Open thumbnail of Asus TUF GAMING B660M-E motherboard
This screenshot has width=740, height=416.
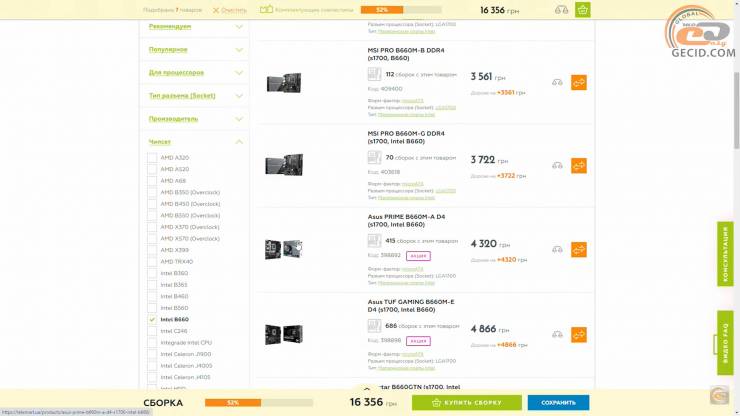[284, 334]
